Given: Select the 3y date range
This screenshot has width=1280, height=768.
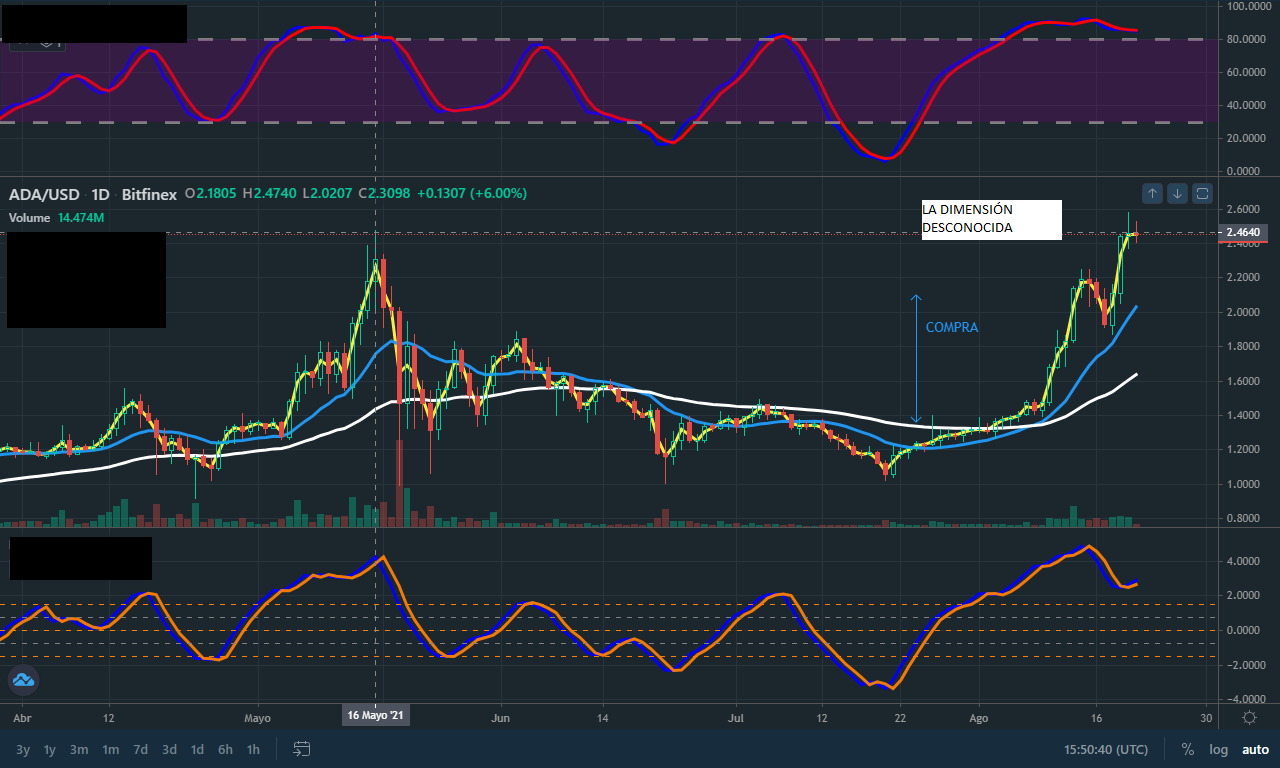Looking at the screenshot, I should 22,749.
